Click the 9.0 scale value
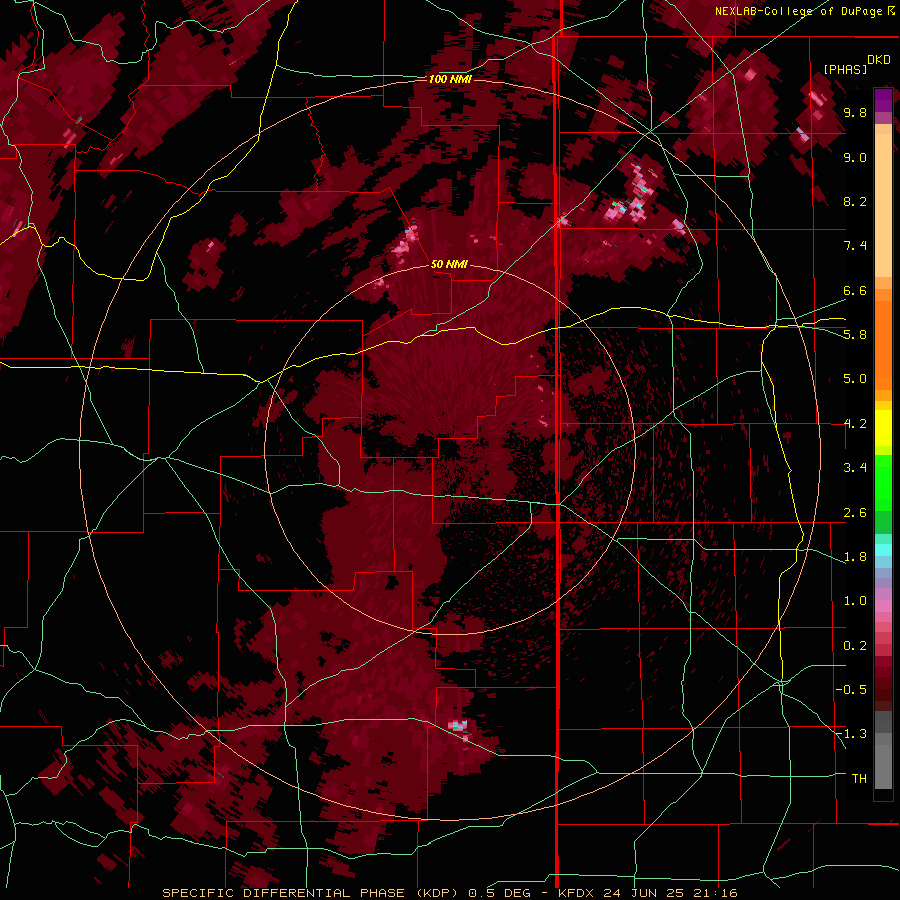Image resolution: width=900 pixels, height=900 pixels. [x=855, y=157]
